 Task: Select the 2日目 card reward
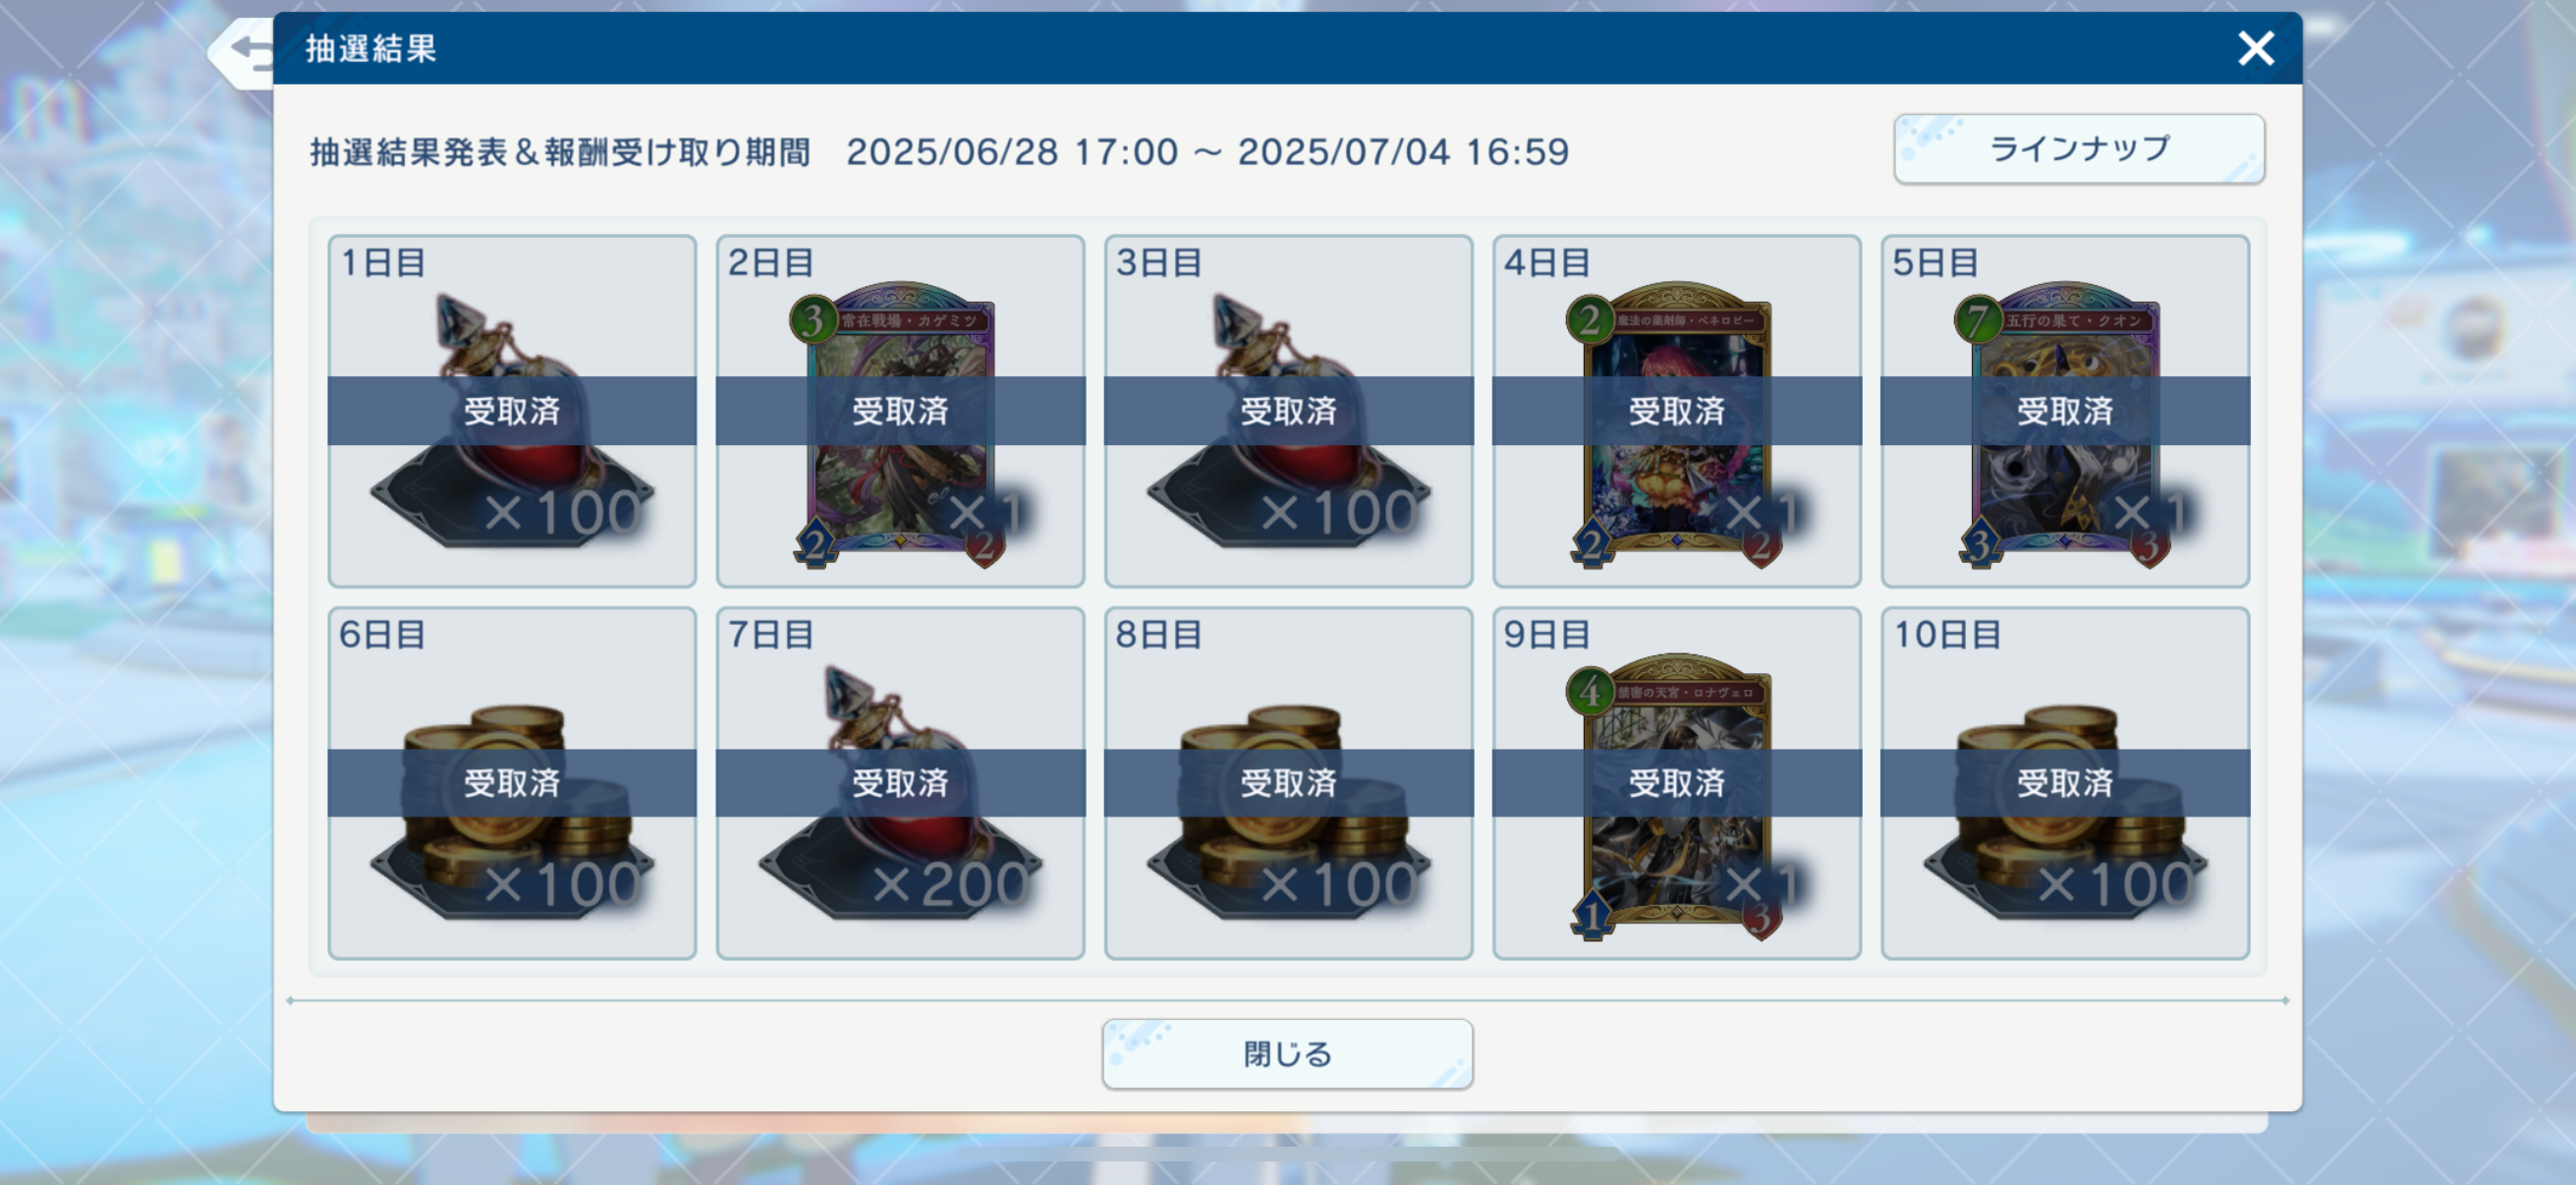900,425
